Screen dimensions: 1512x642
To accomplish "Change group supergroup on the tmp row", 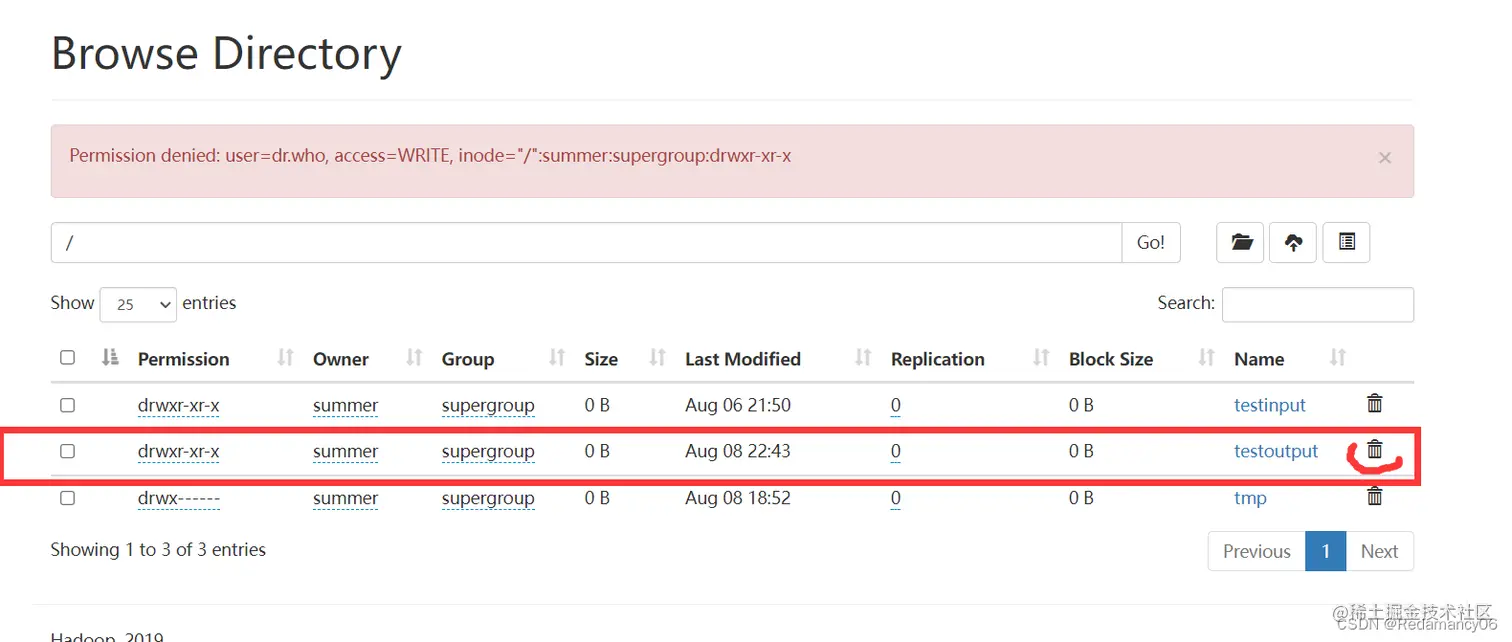I will coord(488,498).
